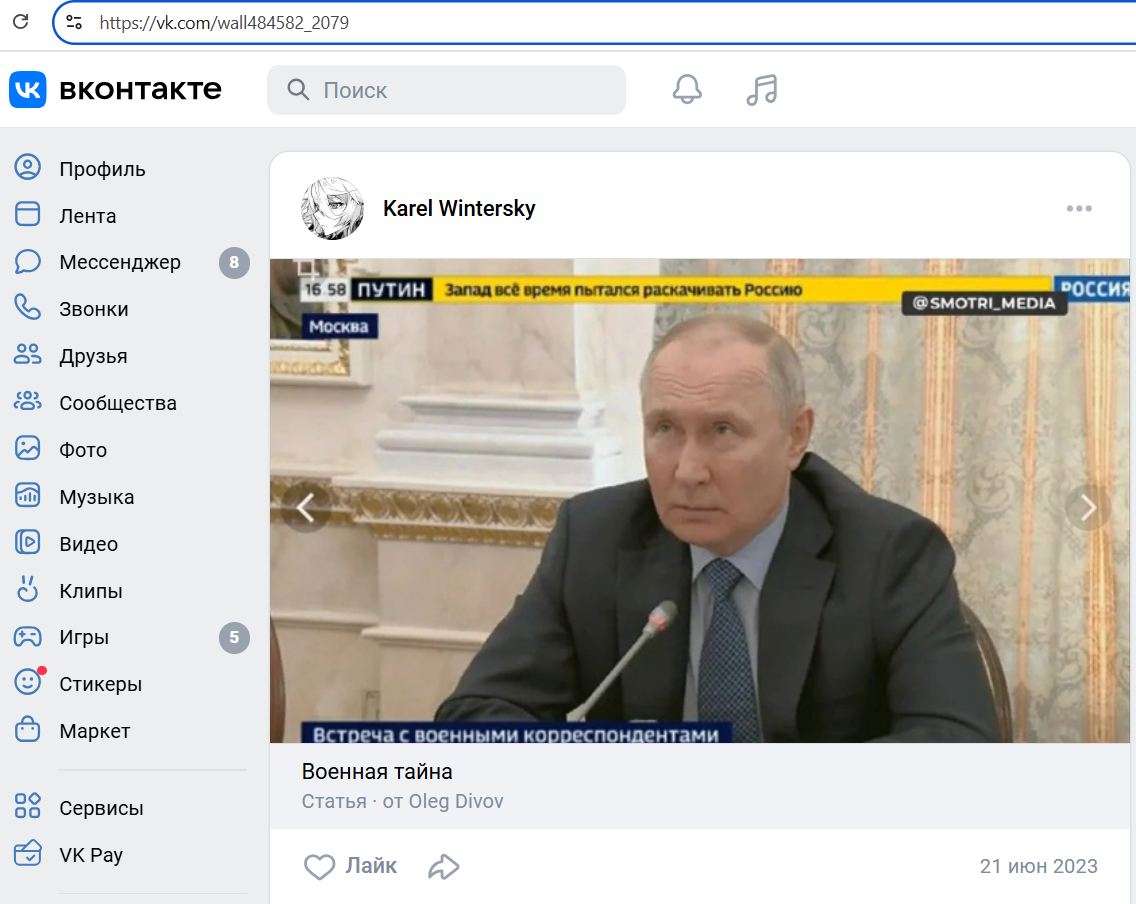Click the Маркет bag icon
This screenshot has width=1136, height=904.
pyautogui.click(x=28, y=730)
